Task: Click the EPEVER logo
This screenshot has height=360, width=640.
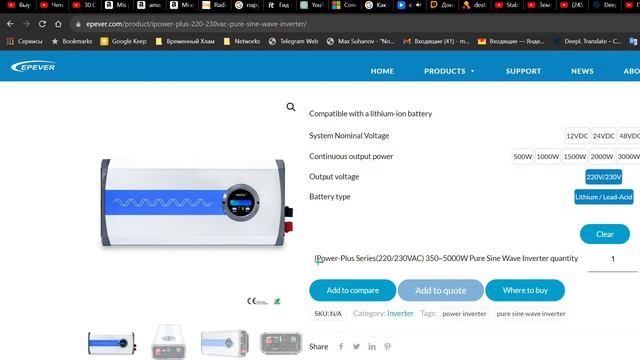Action: coord(33,67)
